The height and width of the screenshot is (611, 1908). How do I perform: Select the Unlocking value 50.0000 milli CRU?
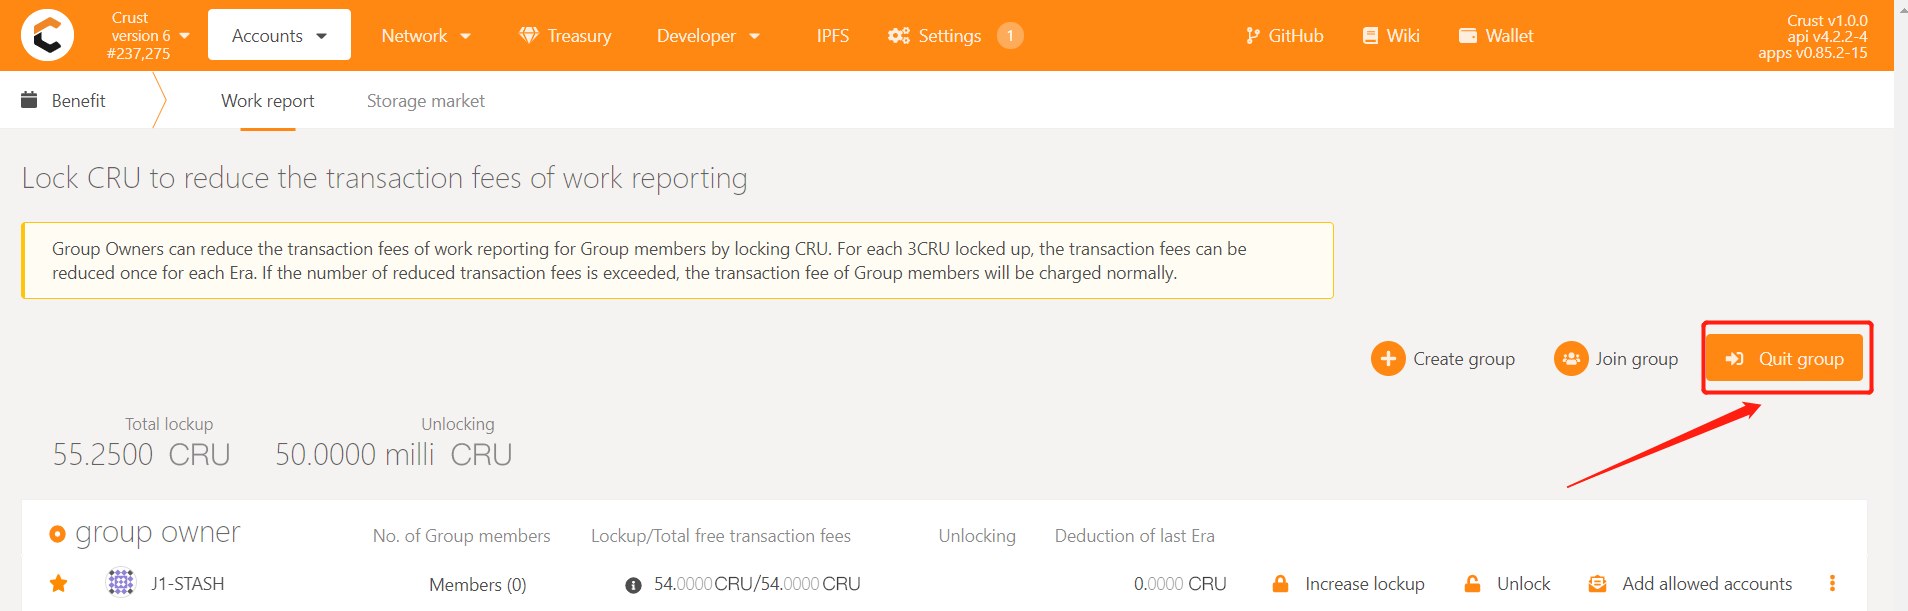pyautogui.click(x=394, y=455)
